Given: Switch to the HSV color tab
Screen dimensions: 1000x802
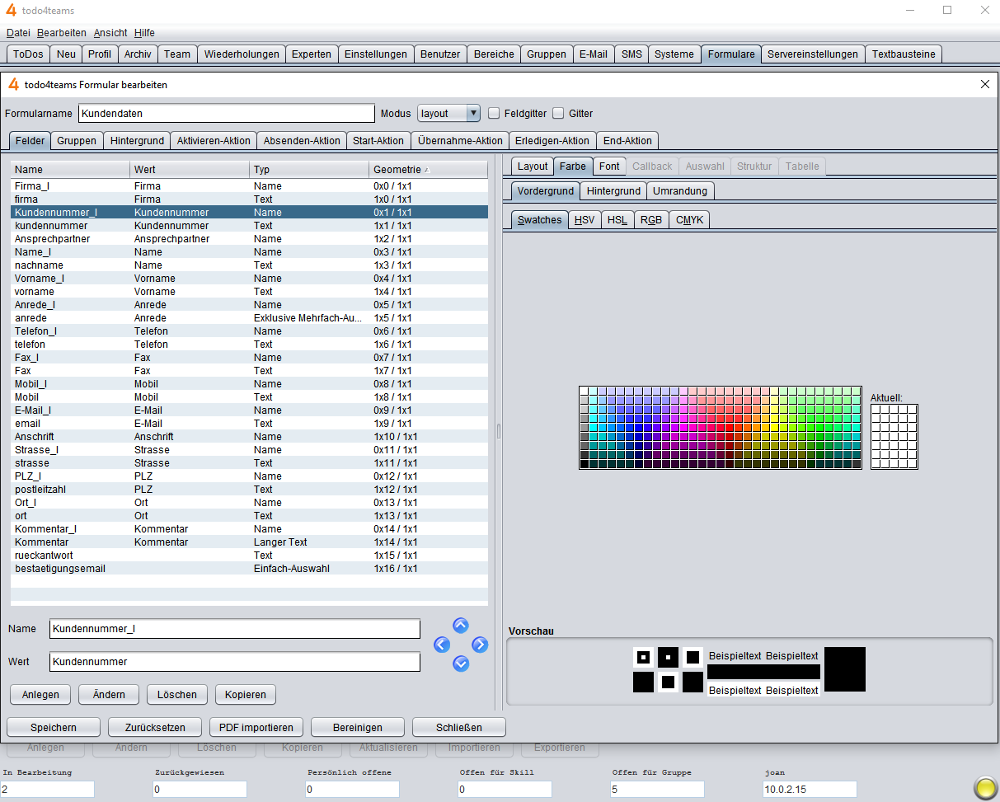Looking at the screenshot, I should [584, 220].
